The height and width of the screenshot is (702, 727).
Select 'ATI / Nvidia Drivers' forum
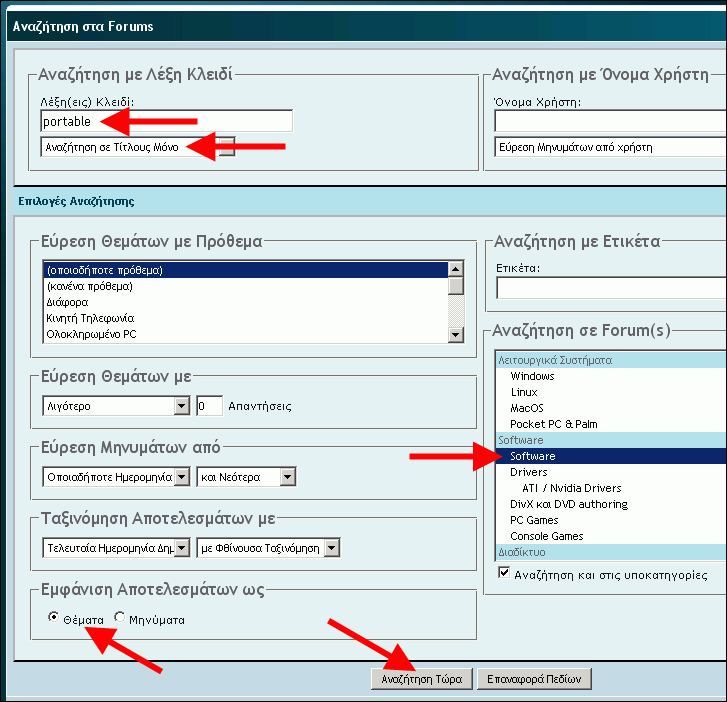[611, 488]
